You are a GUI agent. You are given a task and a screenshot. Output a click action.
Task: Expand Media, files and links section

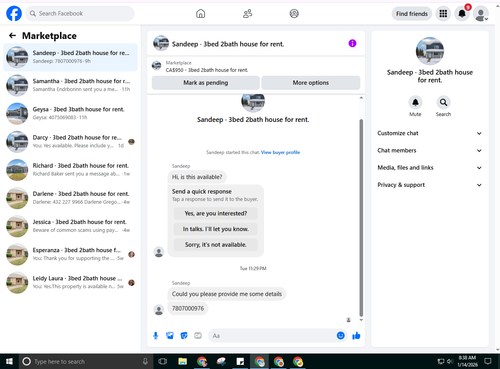click(x=430, y=168)
